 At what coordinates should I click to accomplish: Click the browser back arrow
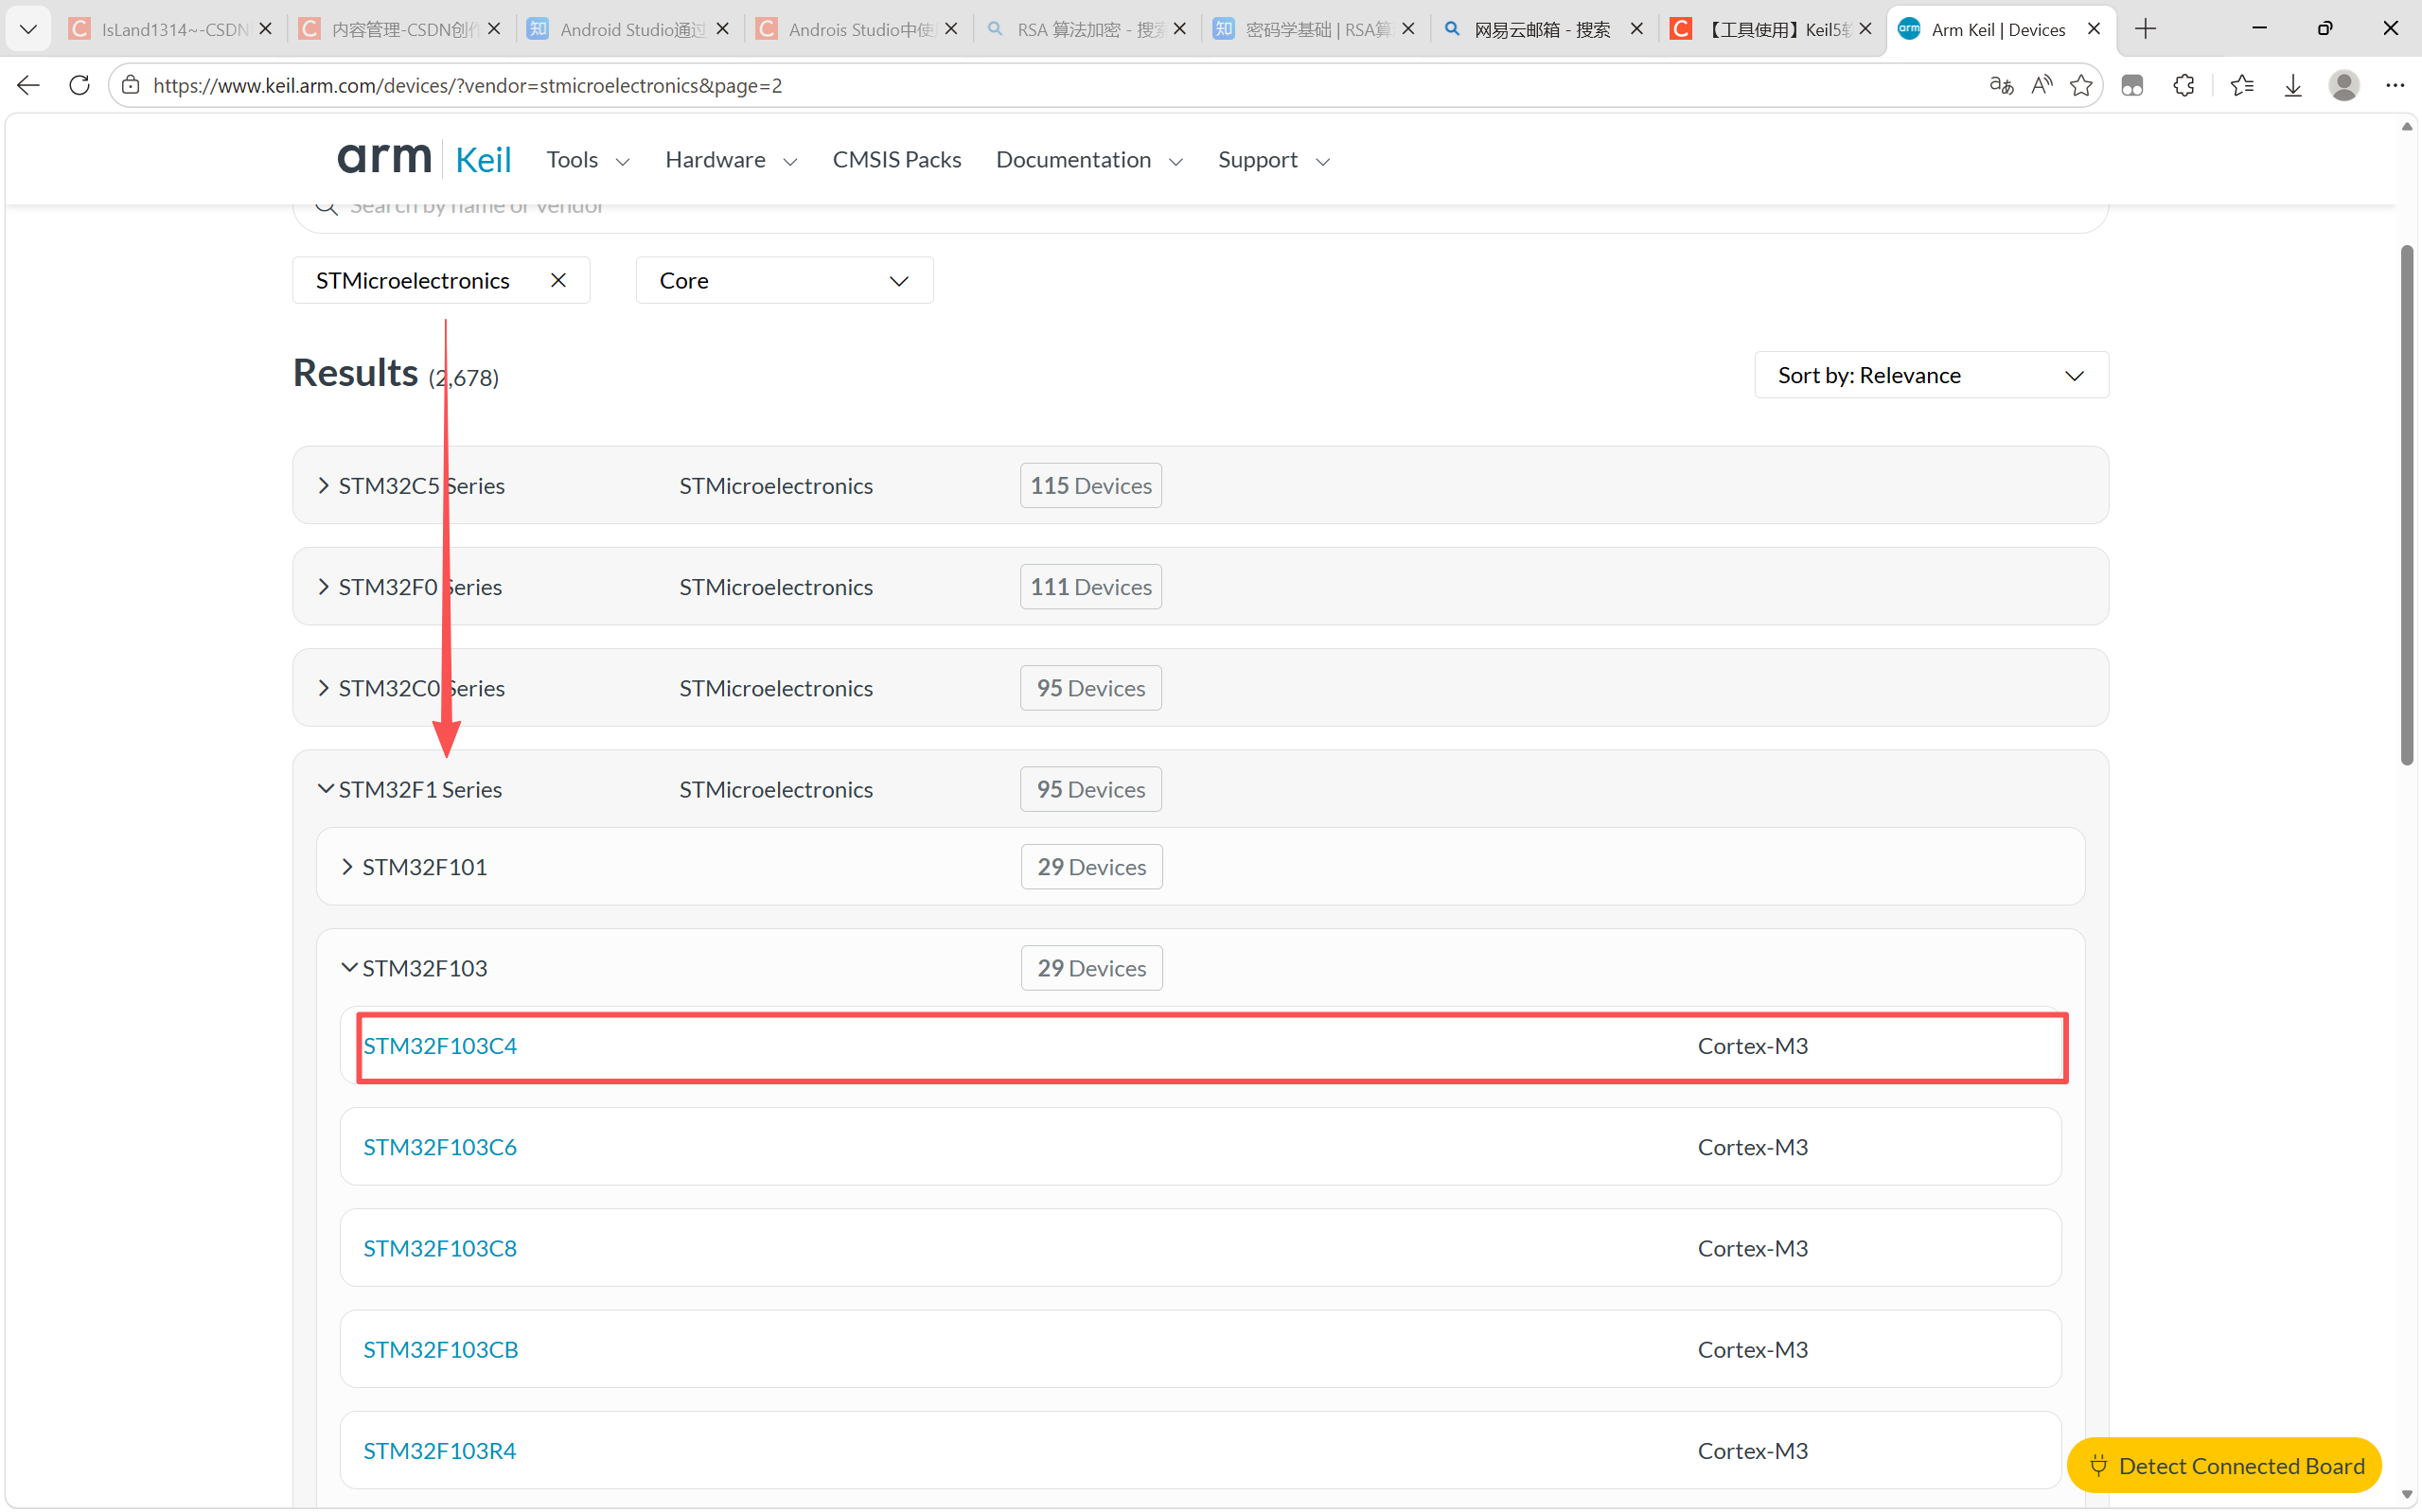pos(29,85)
